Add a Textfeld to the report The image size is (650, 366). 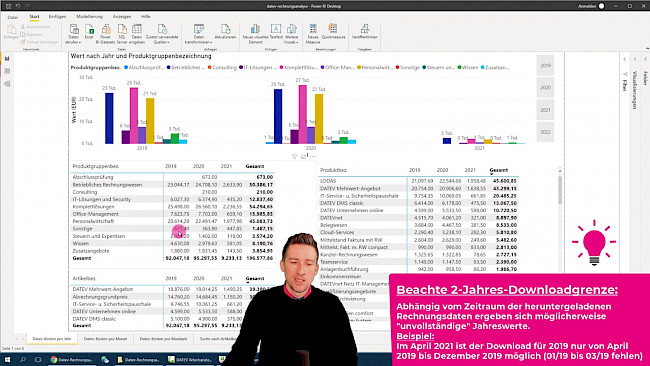coord(276,32)
